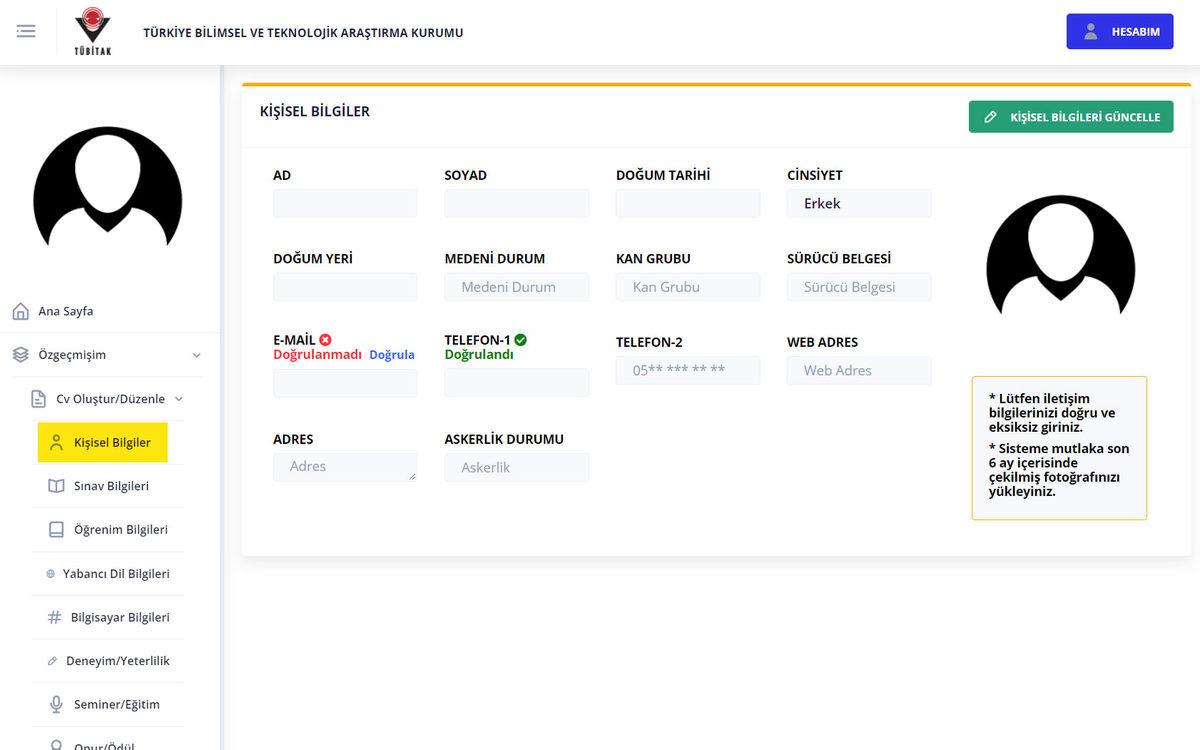Image resolution: width=1200 pixels, height=750 pixels.
Task: Open the Medeni Durum dropdown
Action: pos(516,287)
